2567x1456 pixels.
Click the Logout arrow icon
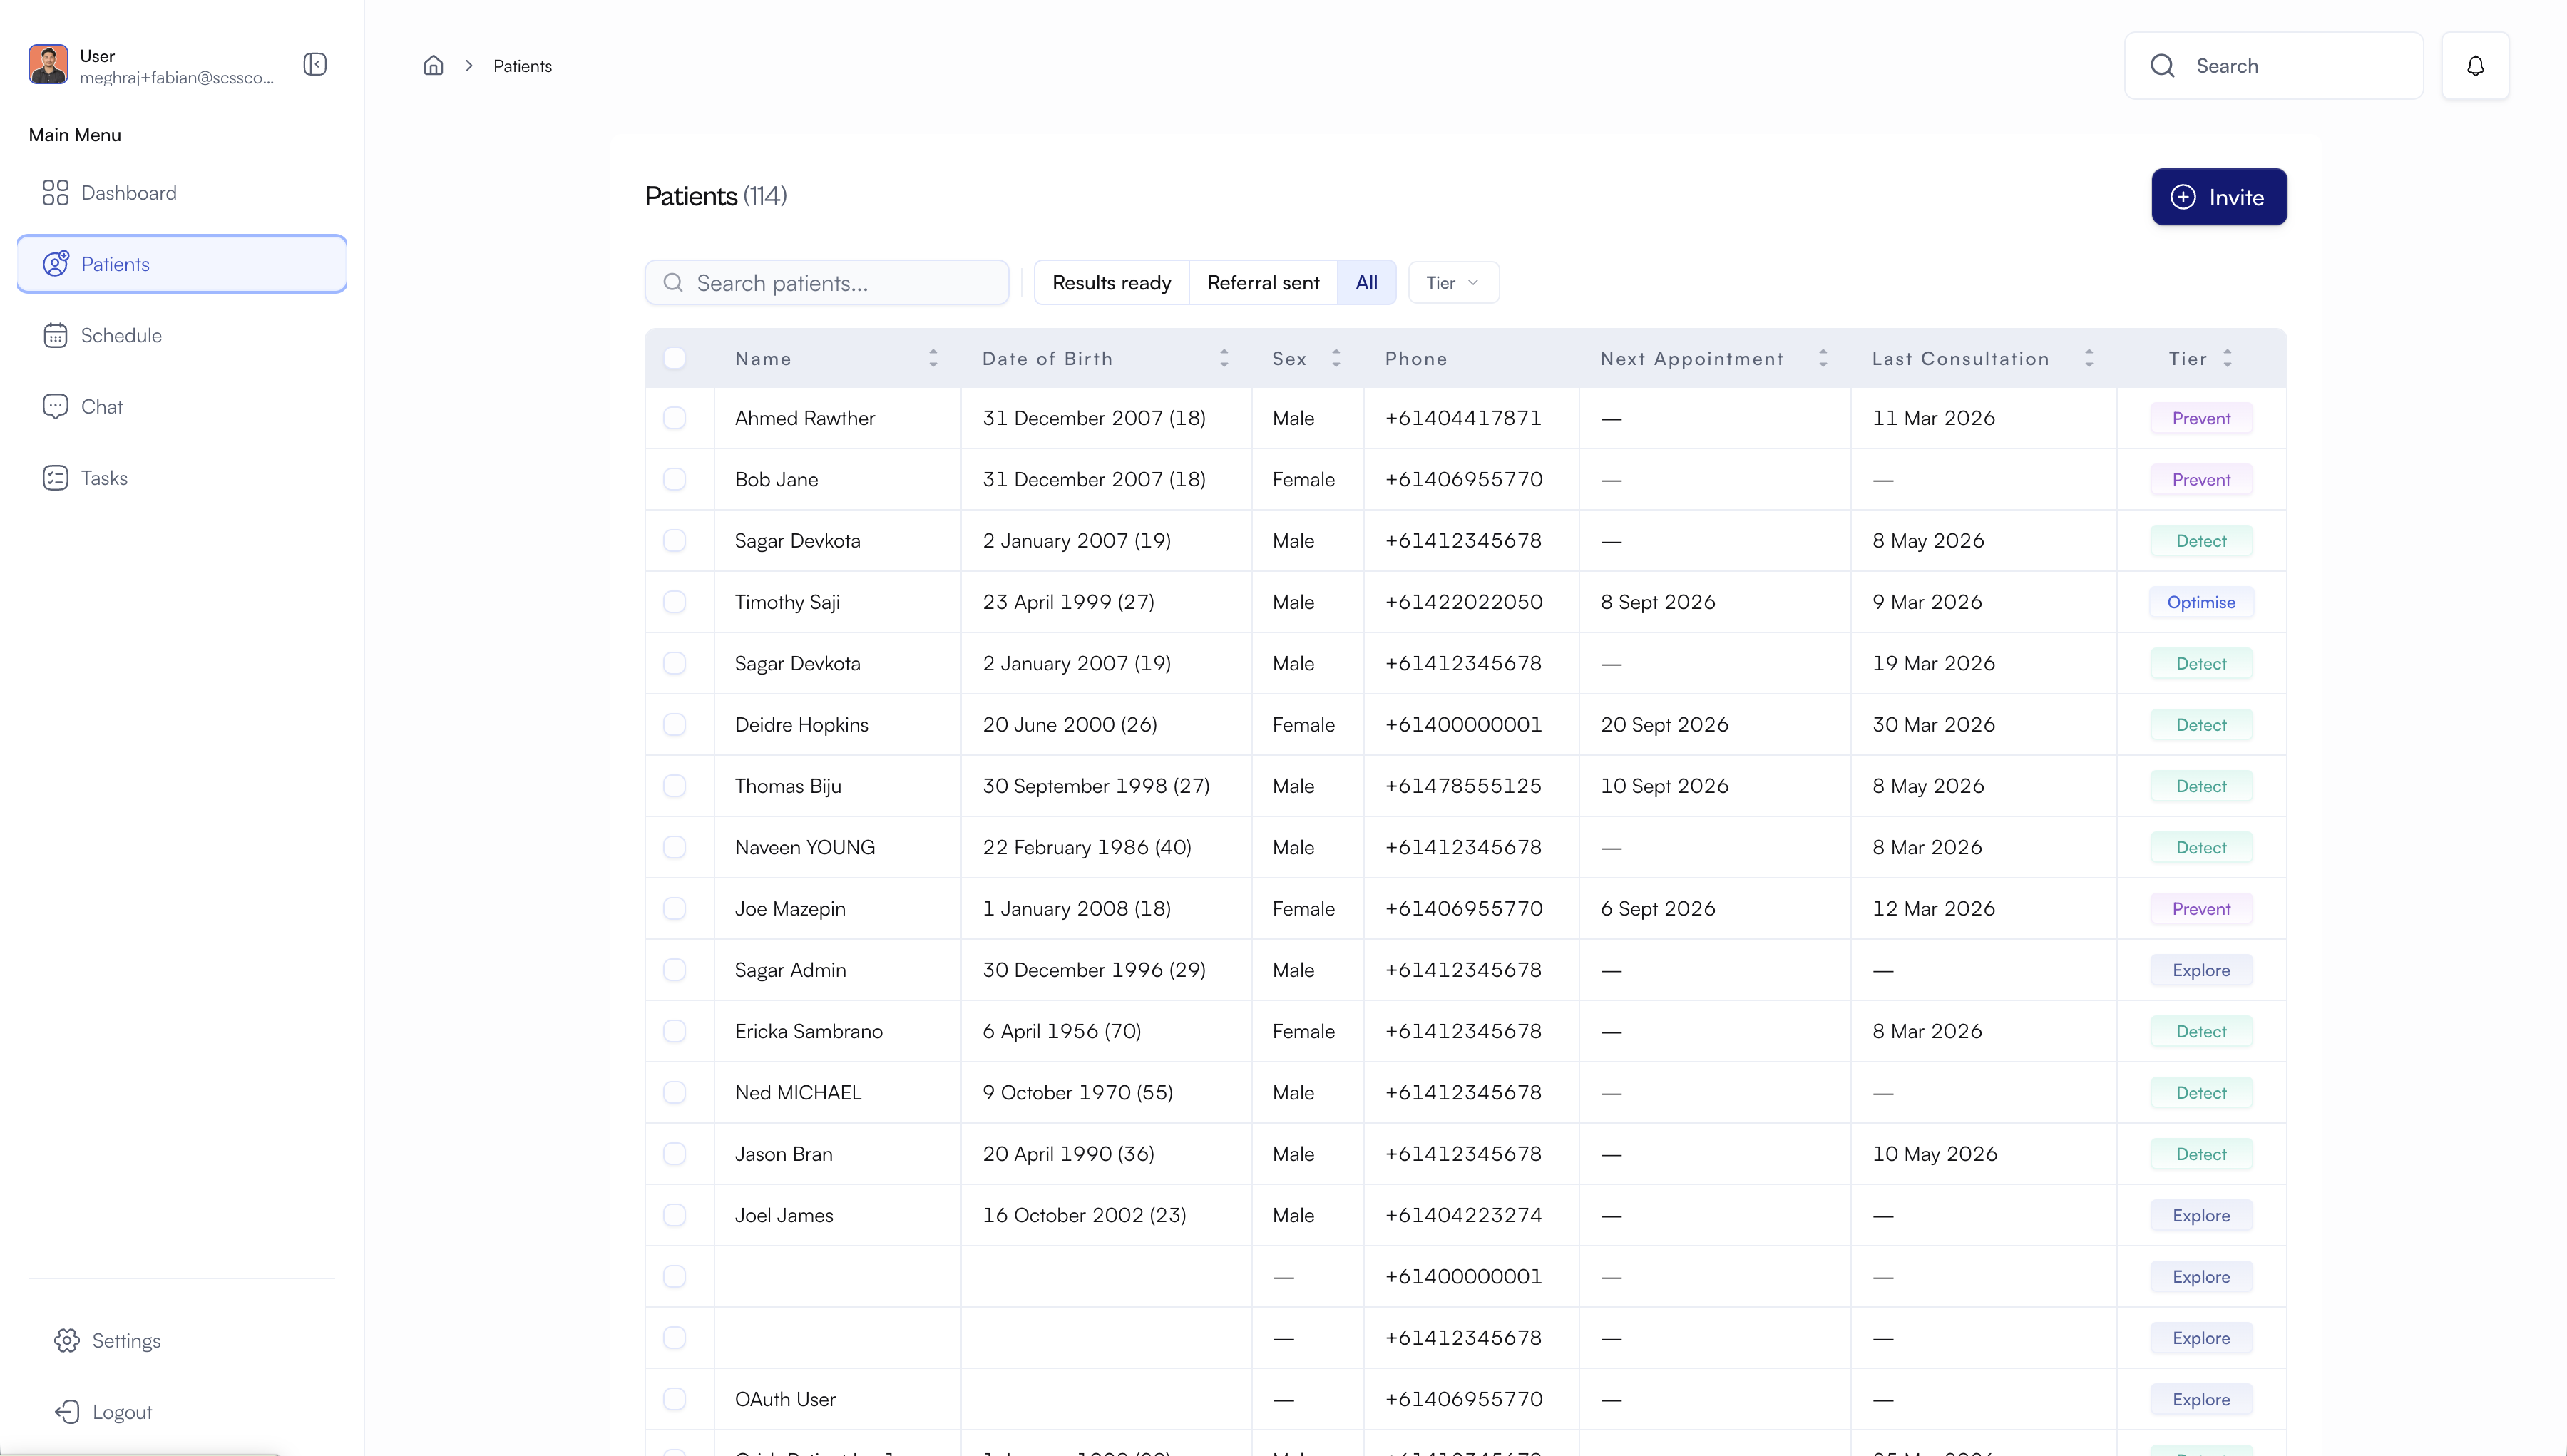(x=66, y=1412)
